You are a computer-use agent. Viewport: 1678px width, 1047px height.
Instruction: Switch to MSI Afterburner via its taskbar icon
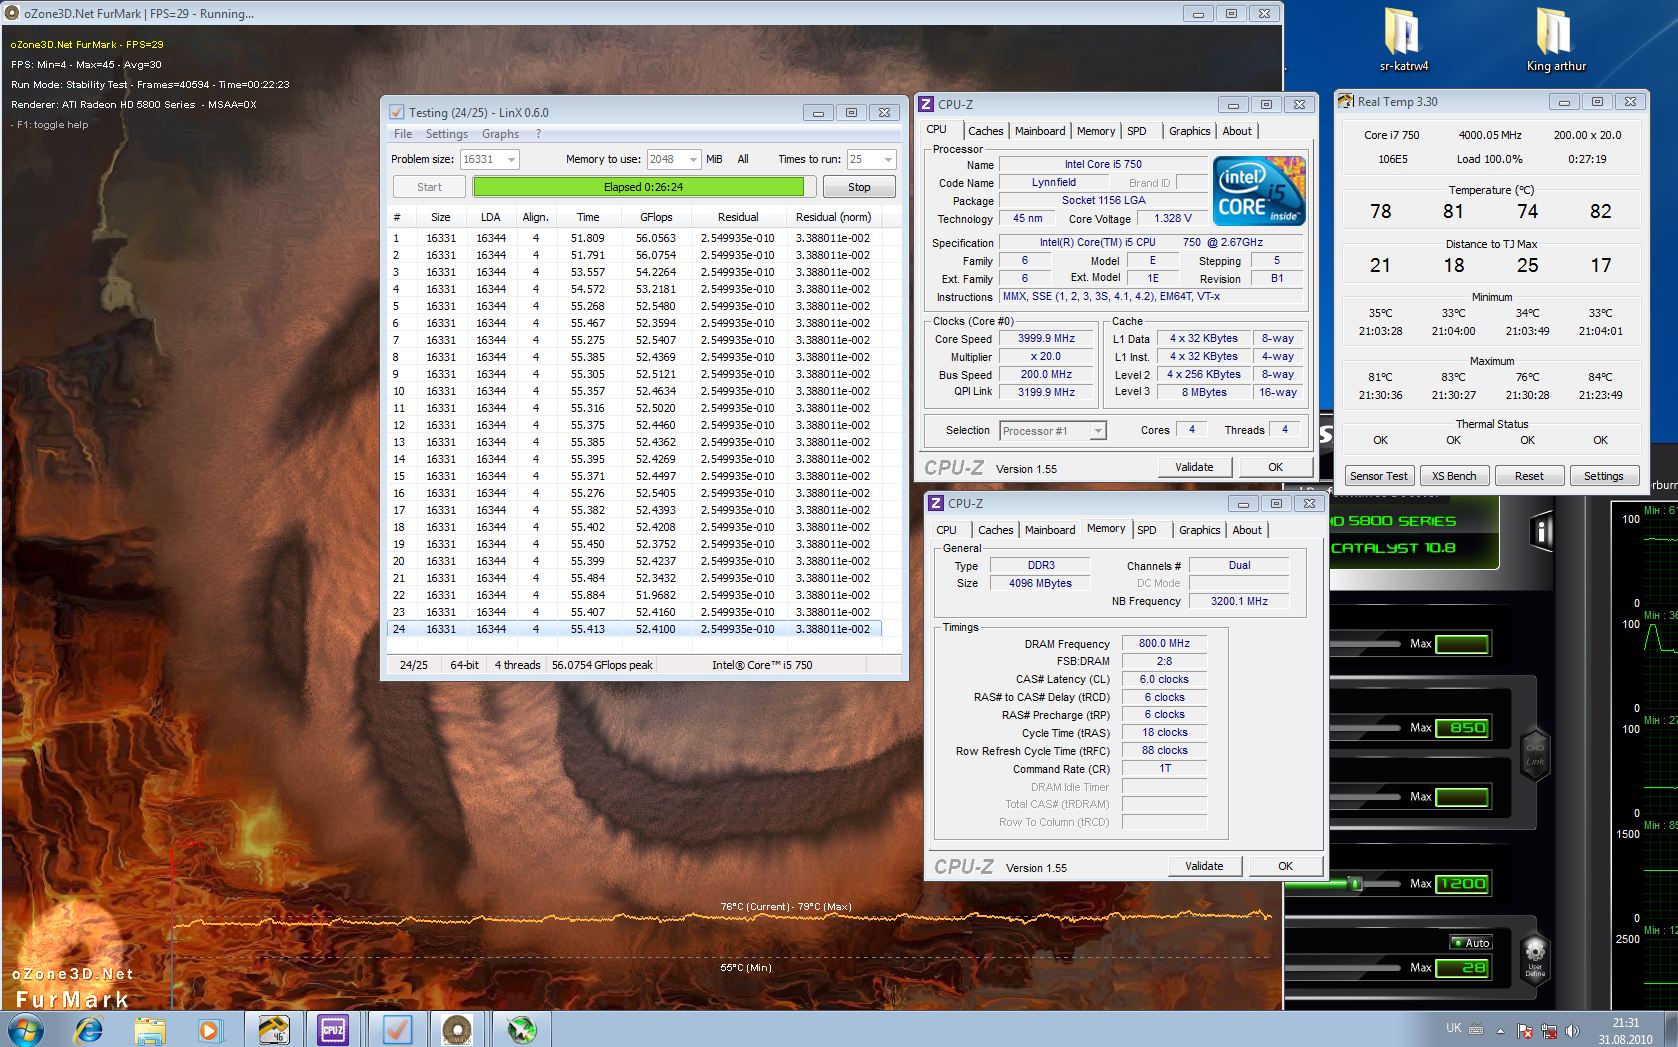coord(521,1029)
